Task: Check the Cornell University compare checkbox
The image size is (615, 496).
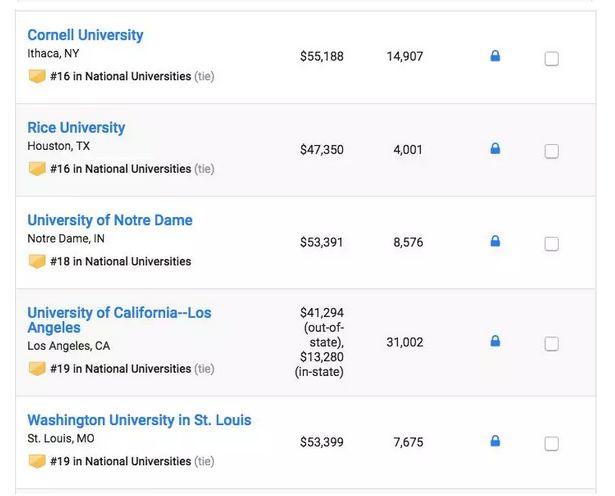Action: click(x=551, y=59)
